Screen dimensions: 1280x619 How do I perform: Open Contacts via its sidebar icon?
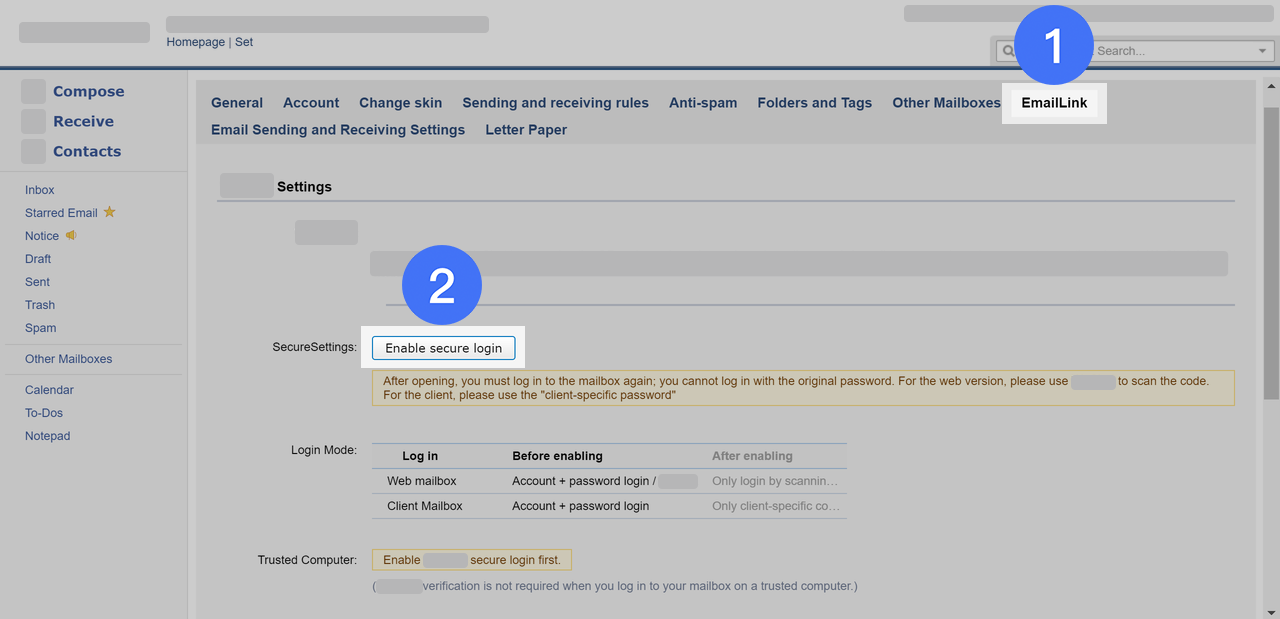coord(33,151)
